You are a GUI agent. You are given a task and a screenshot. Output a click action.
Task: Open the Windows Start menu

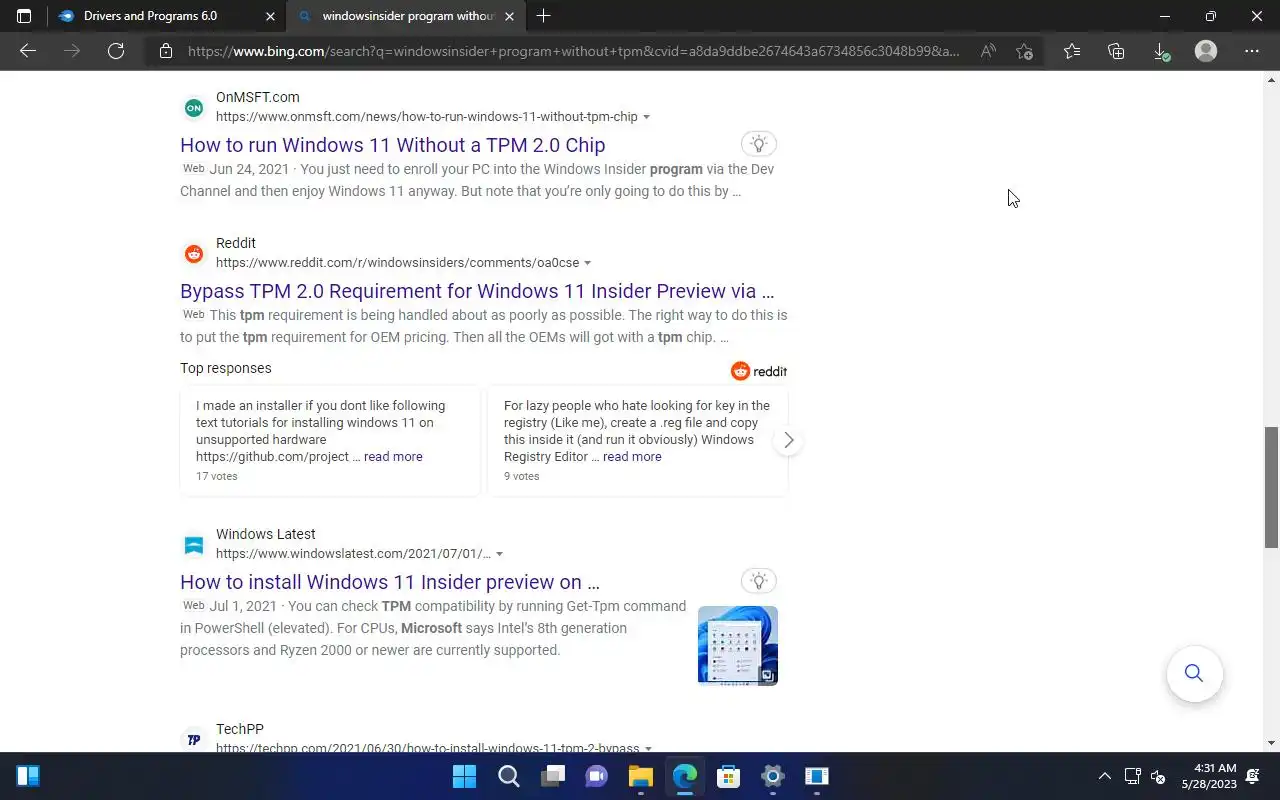click(465, 776)
